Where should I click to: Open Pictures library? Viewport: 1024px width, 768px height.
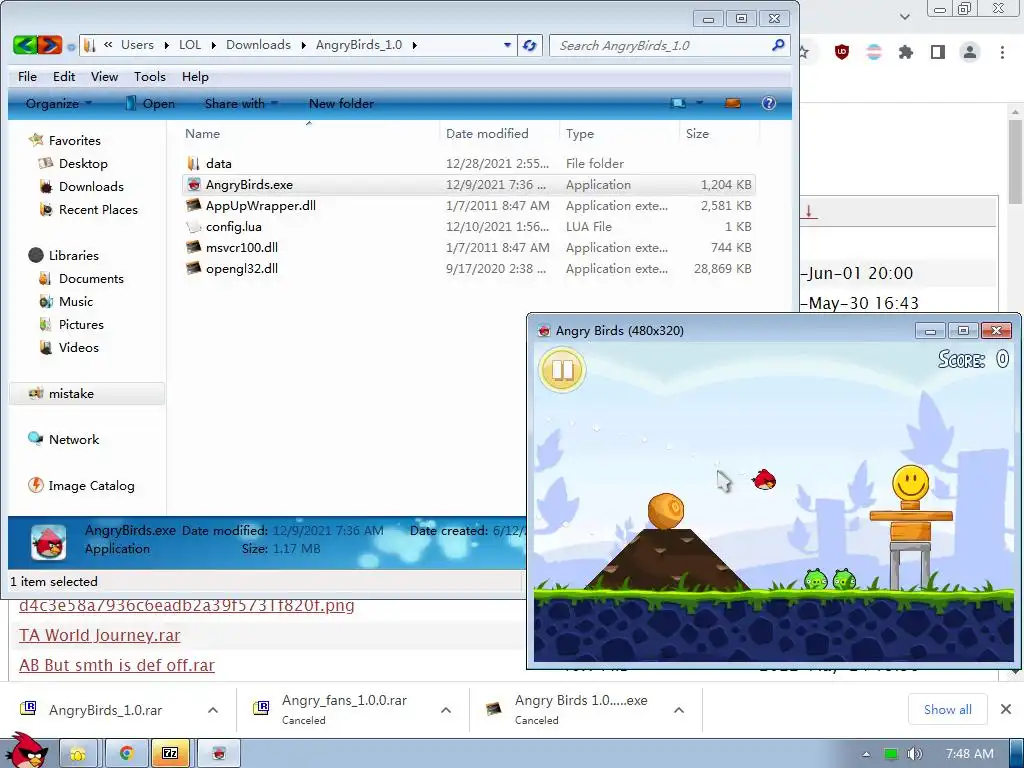pos(81,325)
